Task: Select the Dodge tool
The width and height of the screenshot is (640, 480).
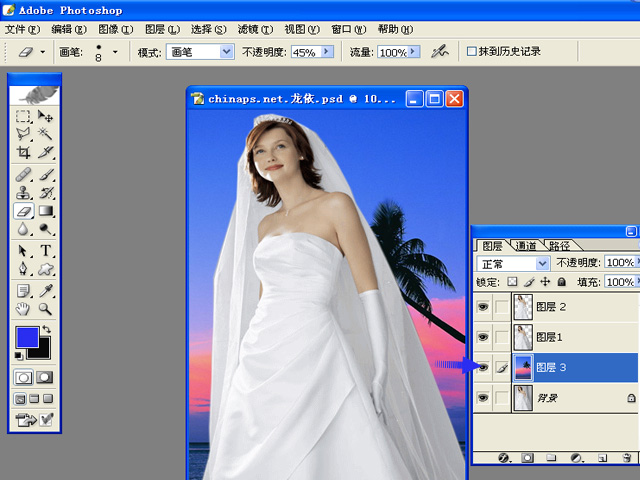Action: (x=45, y=229)
